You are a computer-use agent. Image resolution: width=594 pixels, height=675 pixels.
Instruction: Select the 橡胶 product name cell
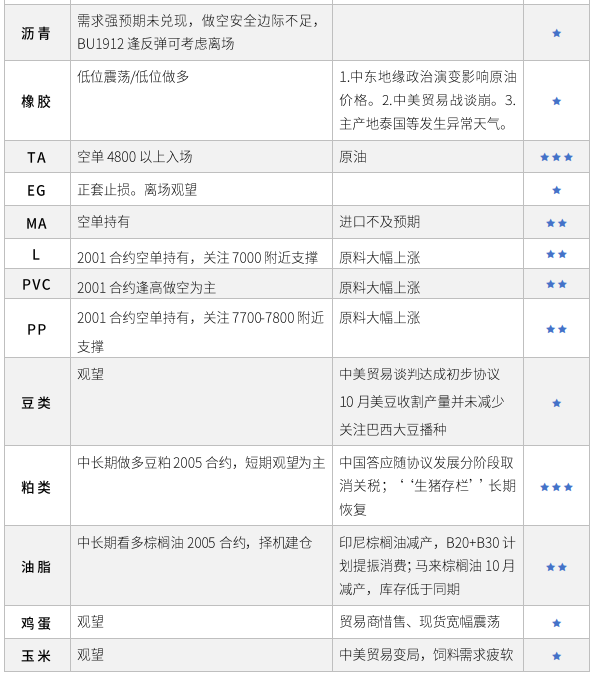(x=37, y=101)
